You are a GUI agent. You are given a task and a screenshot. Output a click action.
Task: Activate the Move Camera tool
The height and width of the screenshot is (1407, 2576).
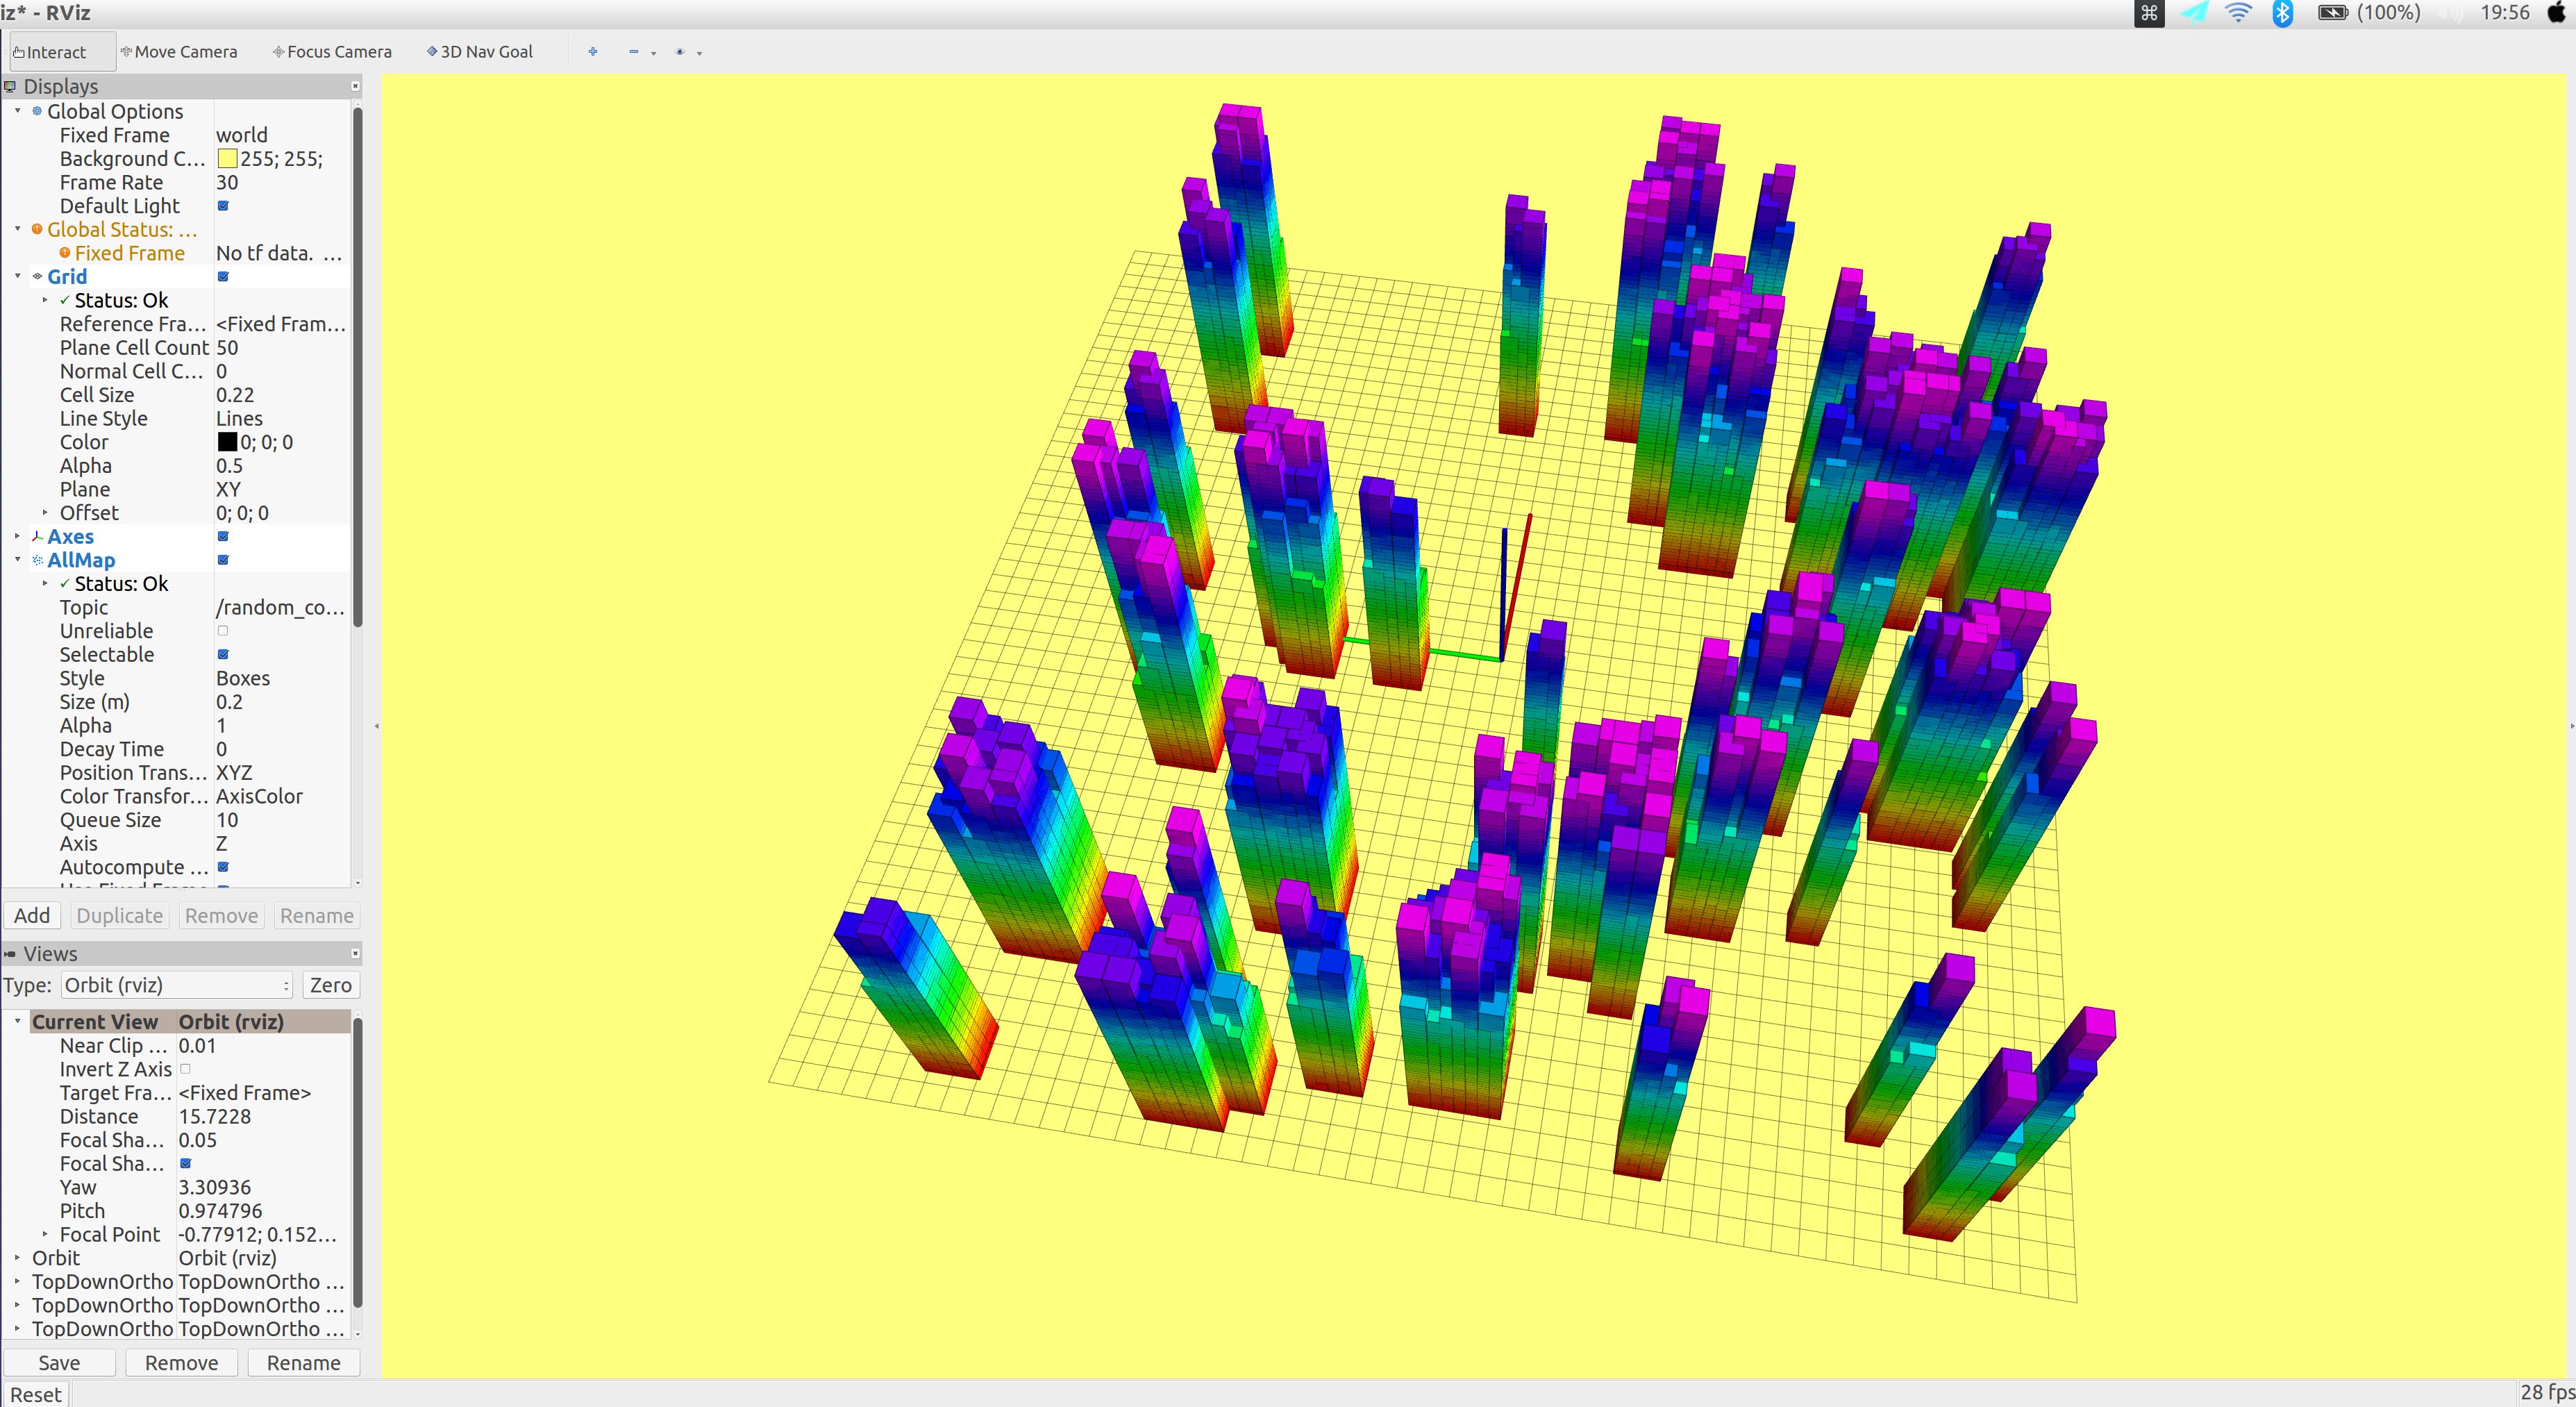180,52
